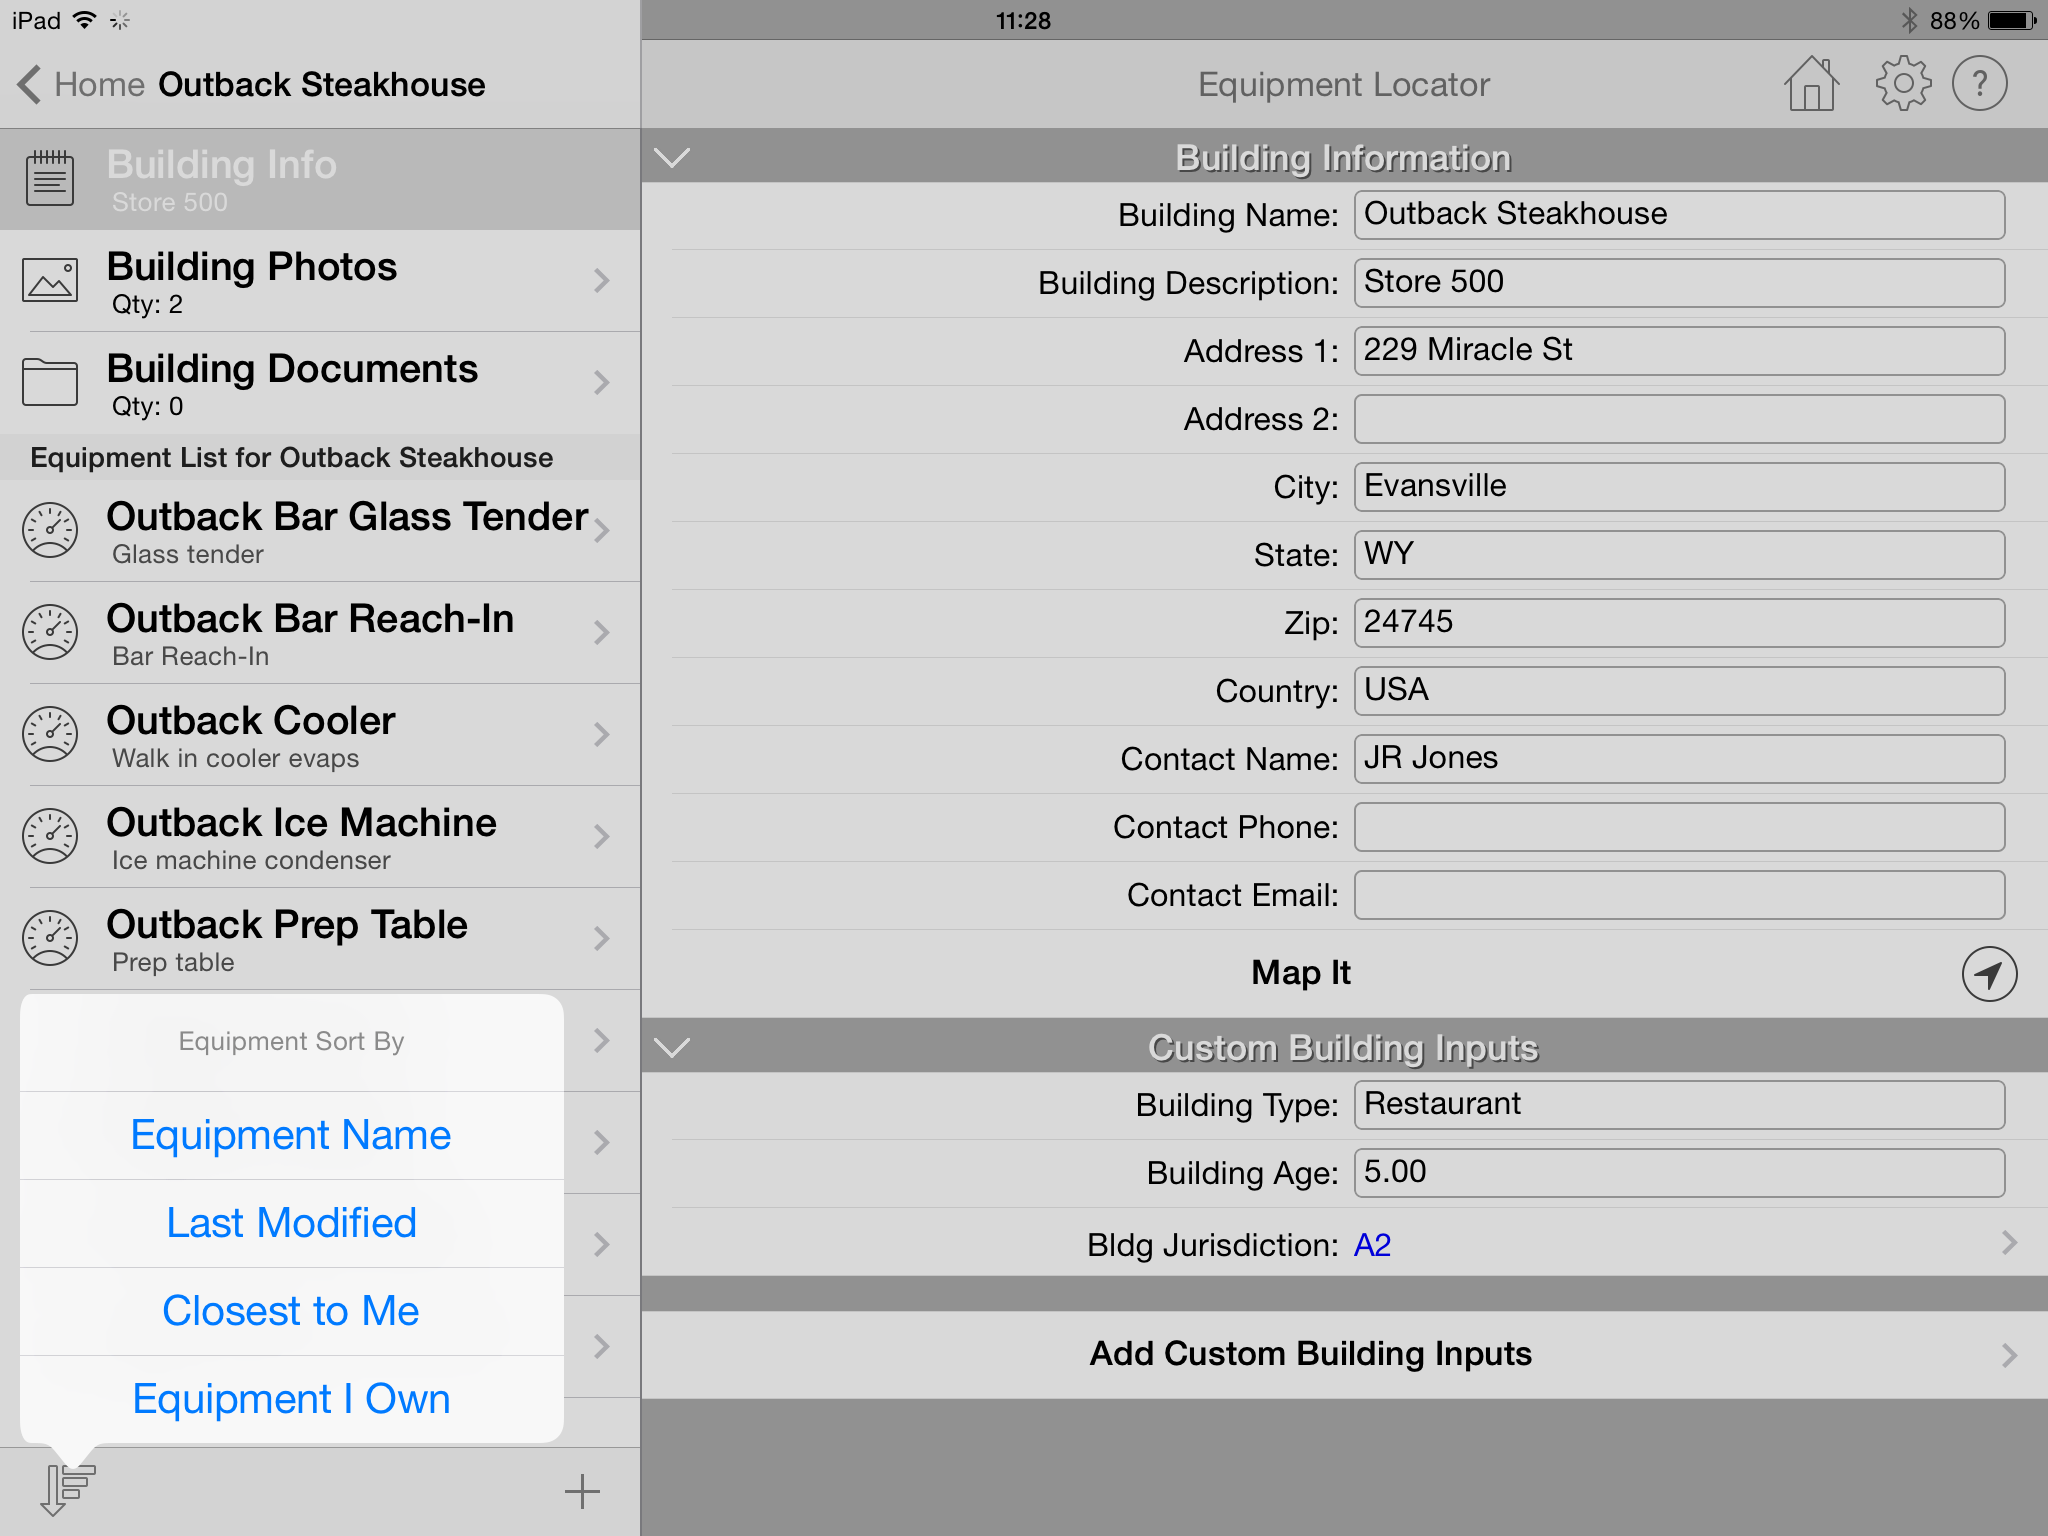Tap the empty Address 2 field
Viewport: 2048px width, 1536px height.
click(x=1679, y=419)
